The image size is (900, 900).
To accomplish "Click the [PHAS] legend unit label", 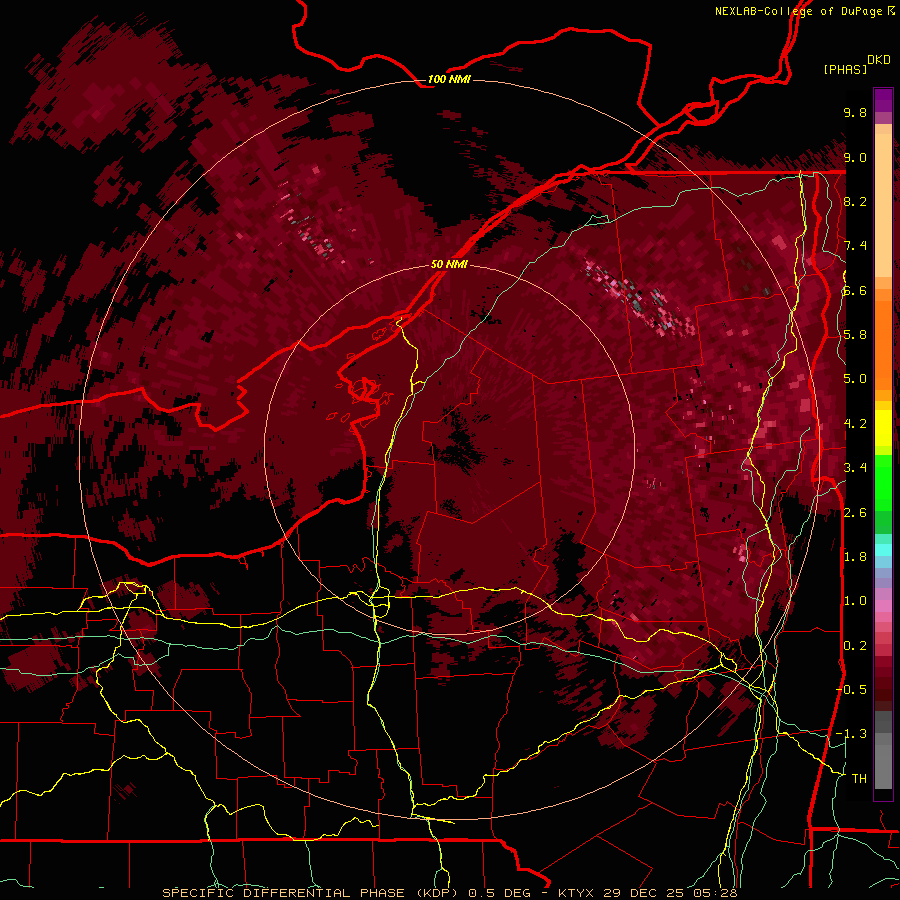I will 845,69.
